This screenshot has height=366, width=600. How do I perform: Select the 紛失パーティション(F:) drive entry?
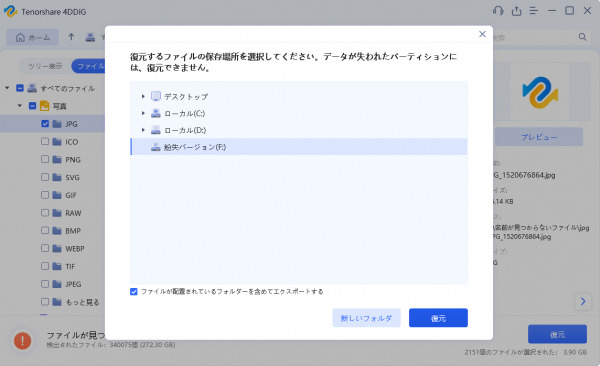pyautogui.click(x=299, y=147)
